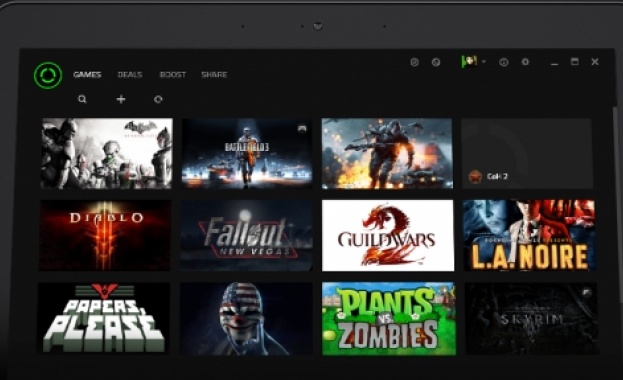Close the Cortex window
623x380 pixels.
tap(595, 62)
